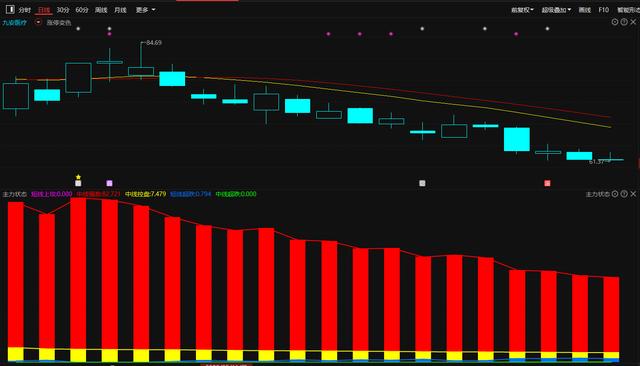Screen dimensions: 640x366
Task: Open 主力状态 panel settings icon
Action: tap(615, 194)
